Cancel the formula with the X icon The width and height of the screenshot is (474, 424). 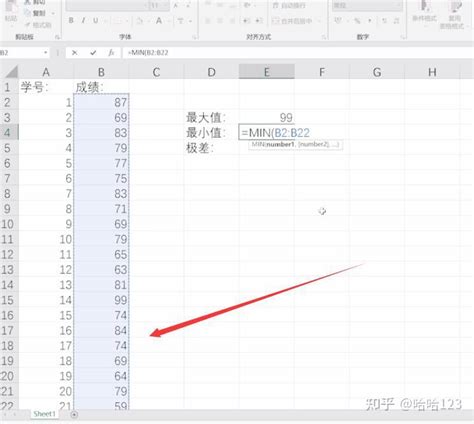pos(74,53)
